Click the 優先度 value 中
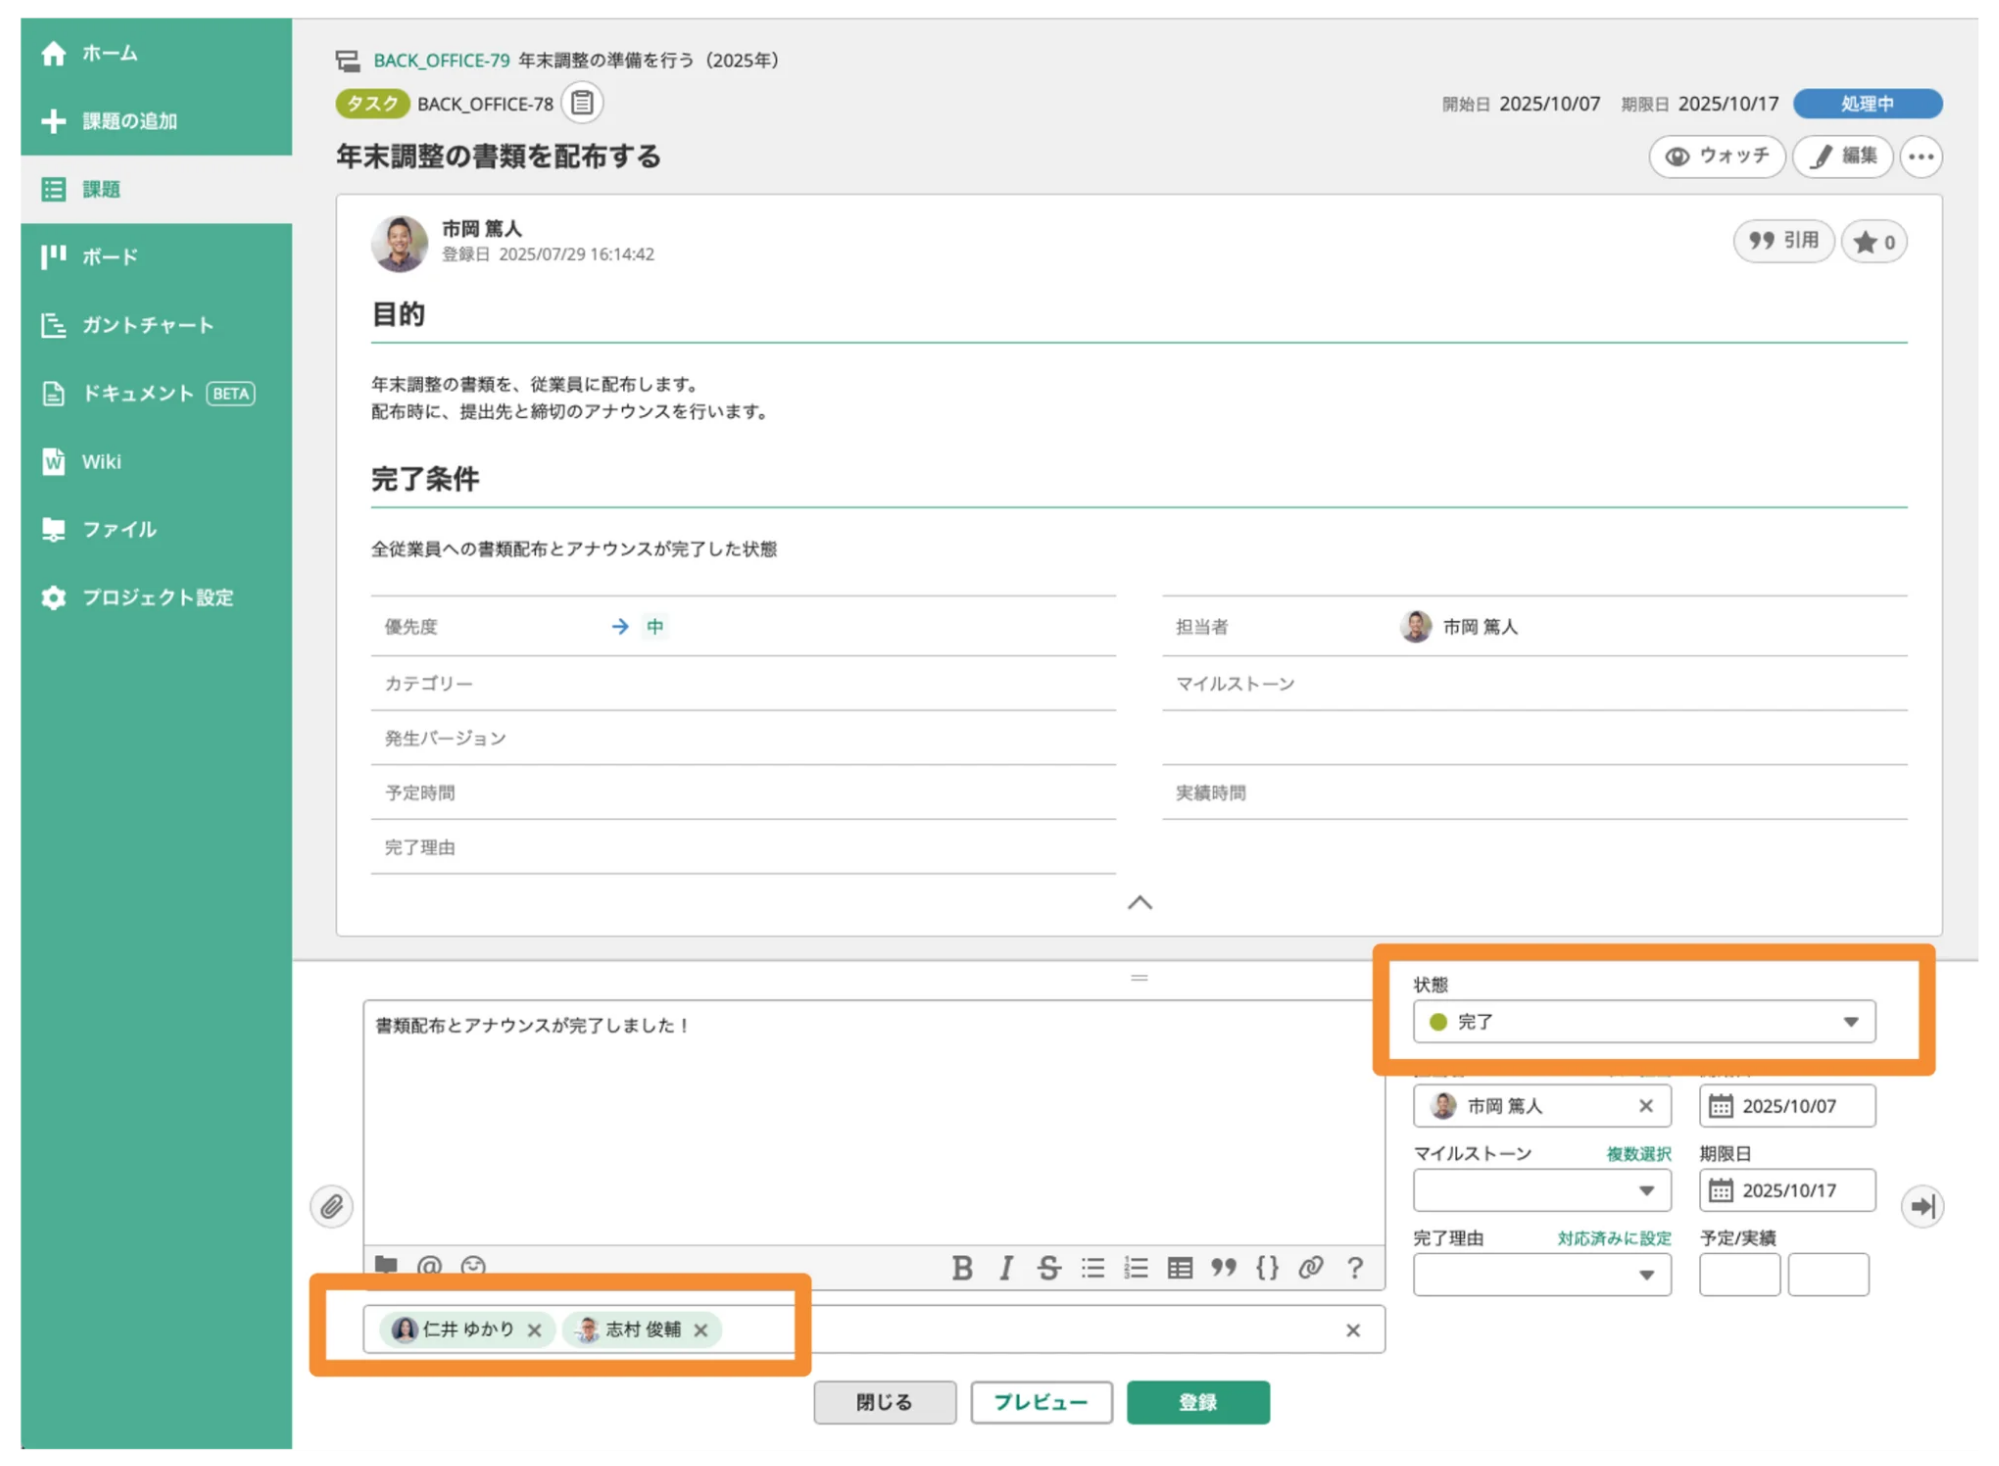1999x1466 pixels. (x=655, y=627)
